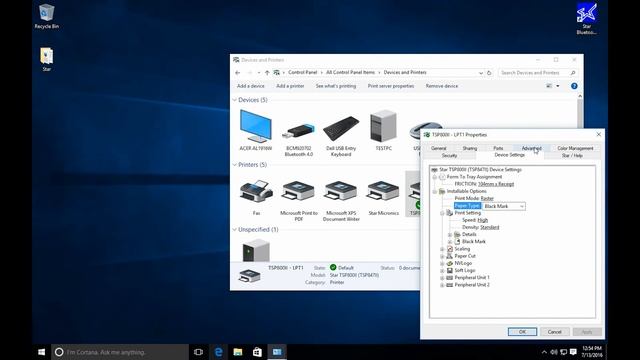Expand the Scaling tree node
The width and height of the screenshot is (640, 360).
442,249
